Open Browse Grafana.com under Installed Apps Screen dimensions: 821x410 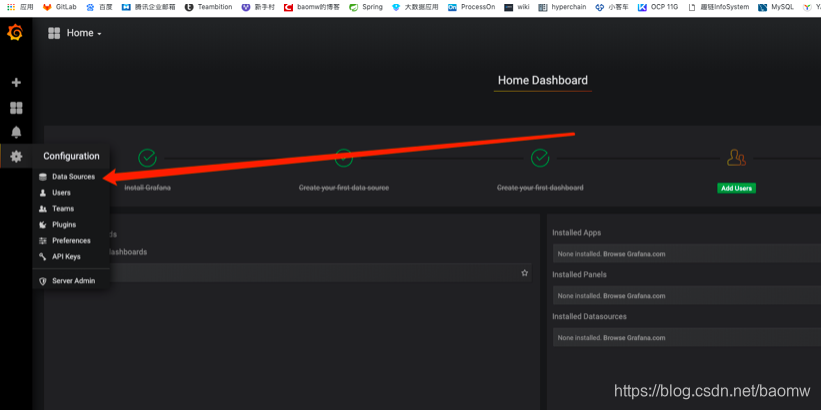(x=634, y=254)
